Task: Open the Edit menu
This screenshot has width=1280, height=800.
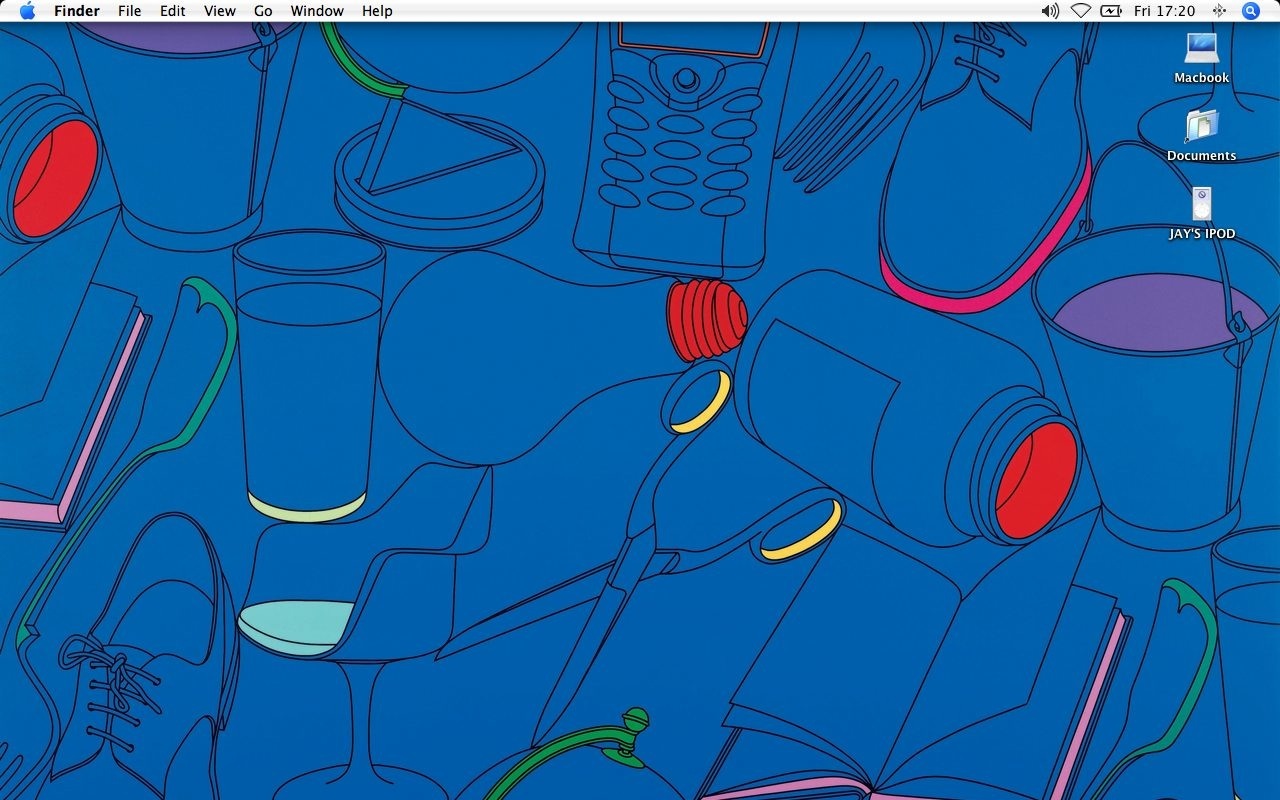Action: (x=173, y=11)
